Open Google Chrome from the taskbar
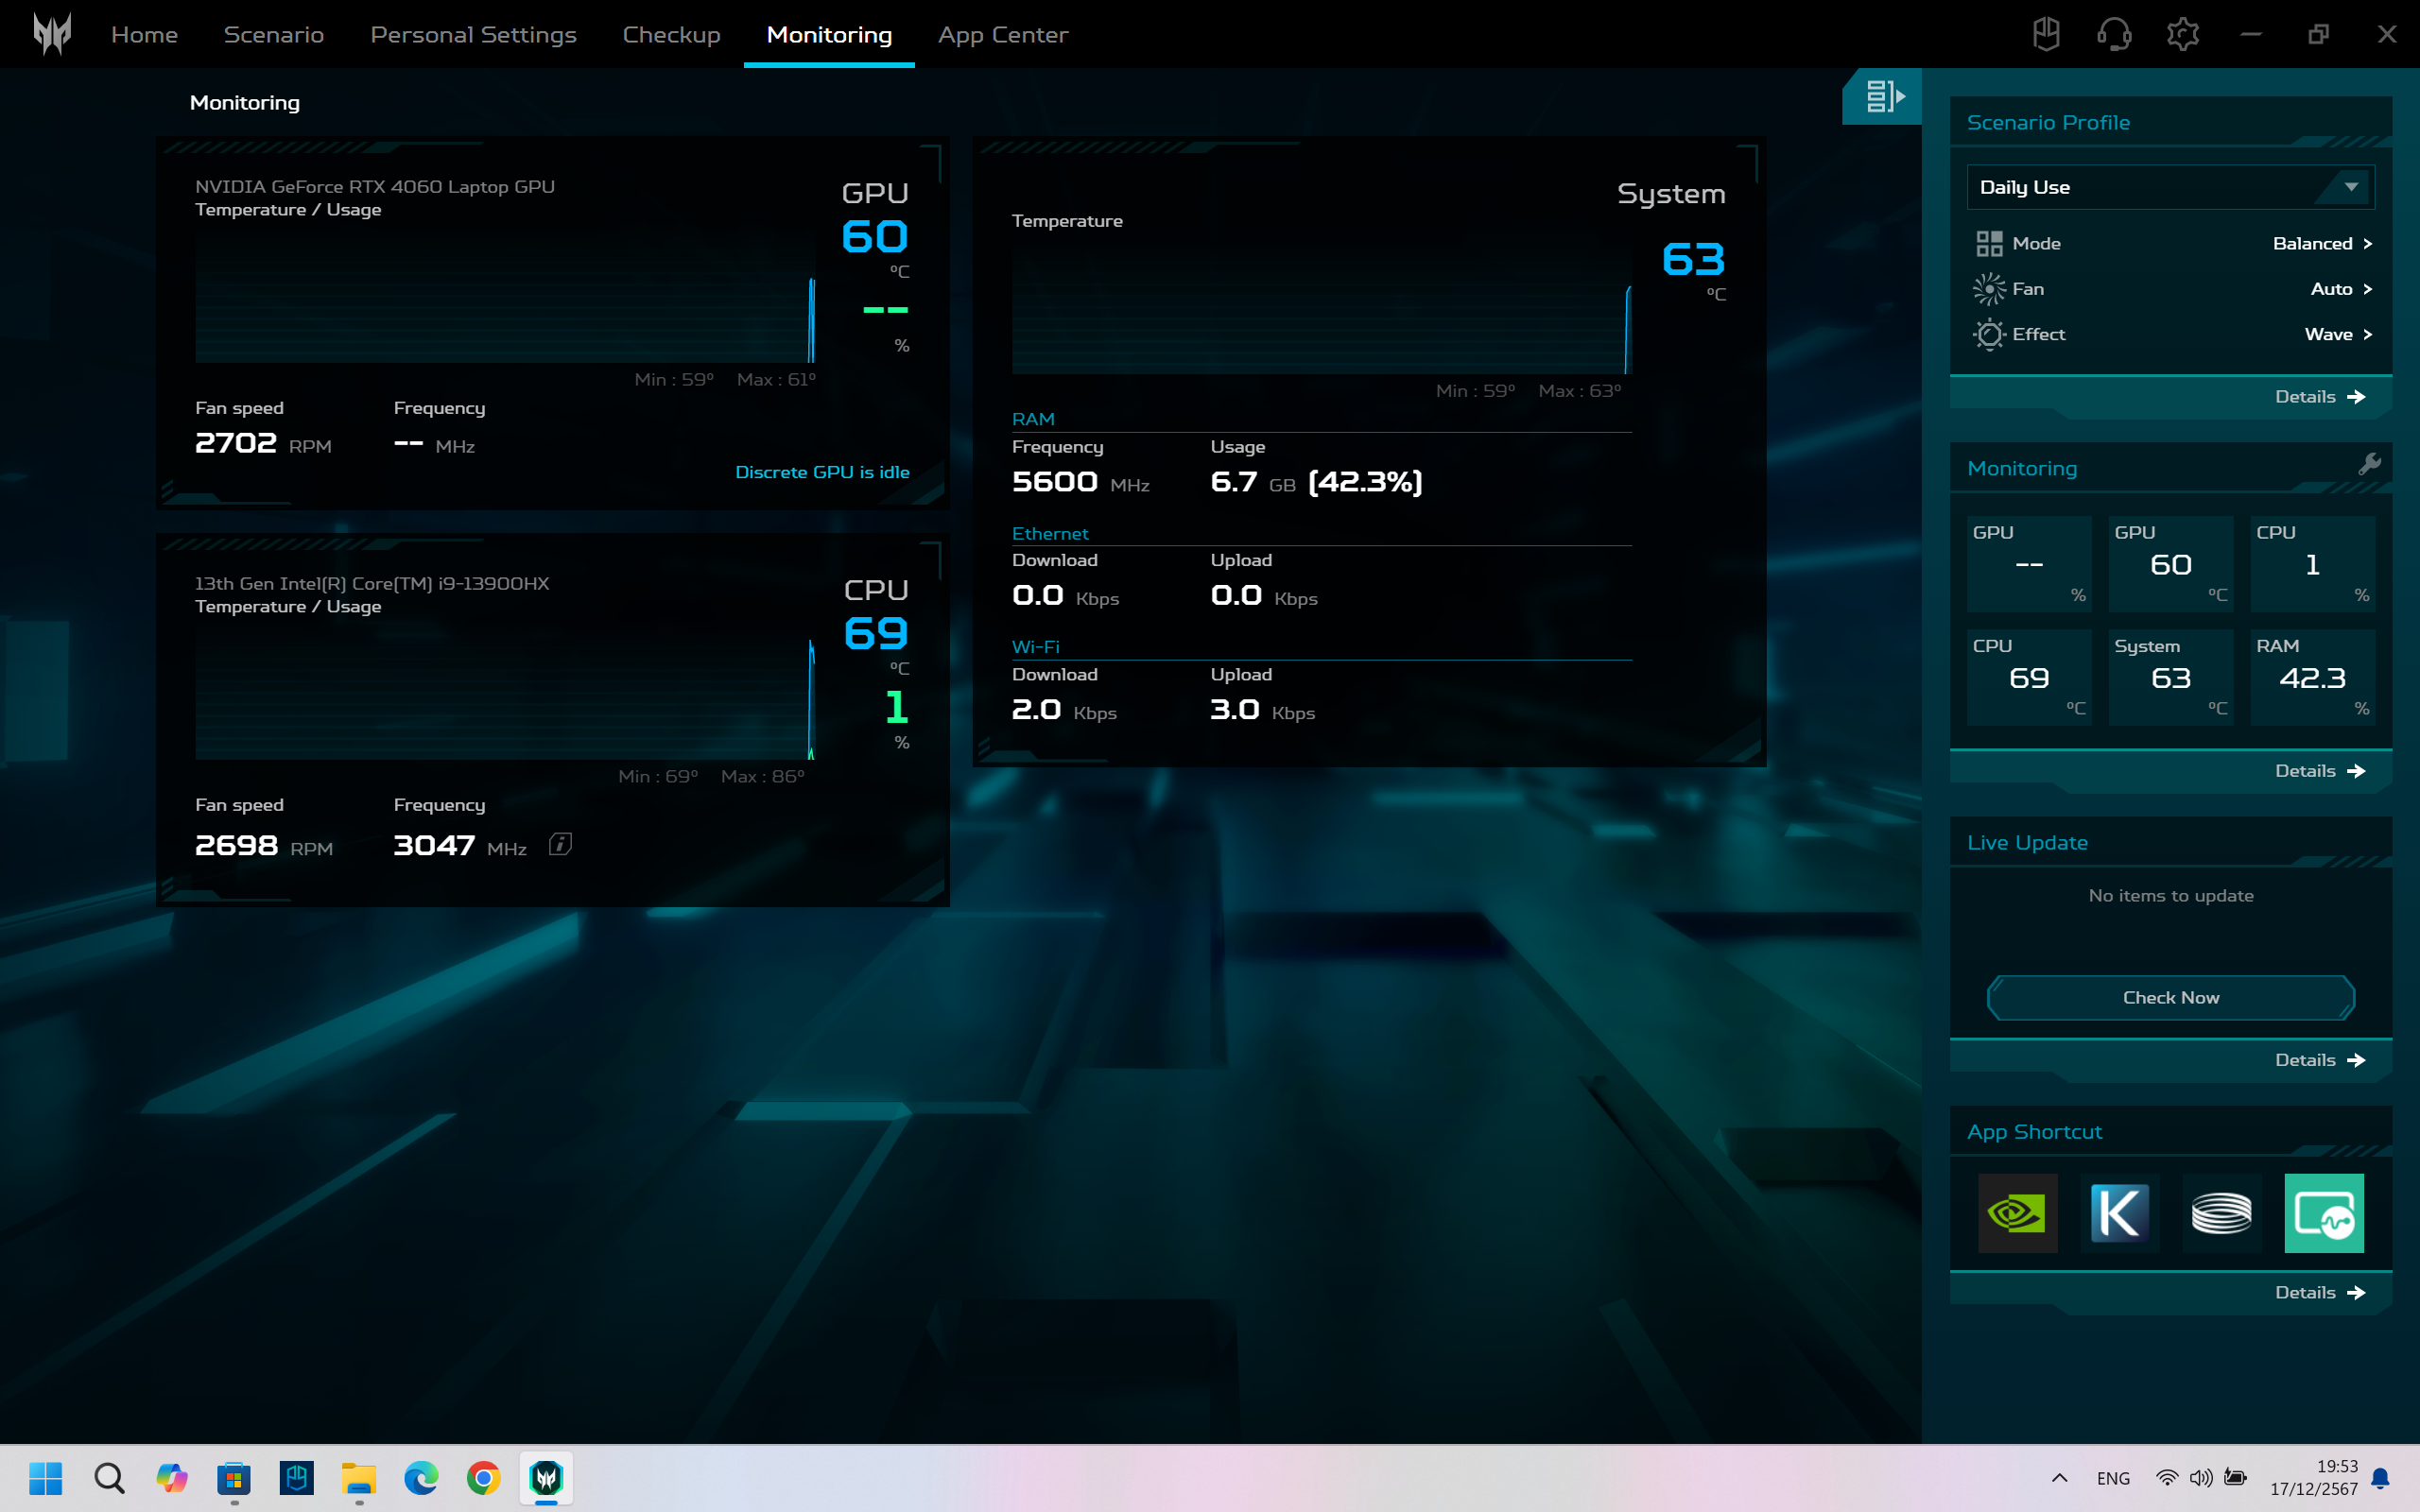2420x1512 pixels. pos(484,1478)
